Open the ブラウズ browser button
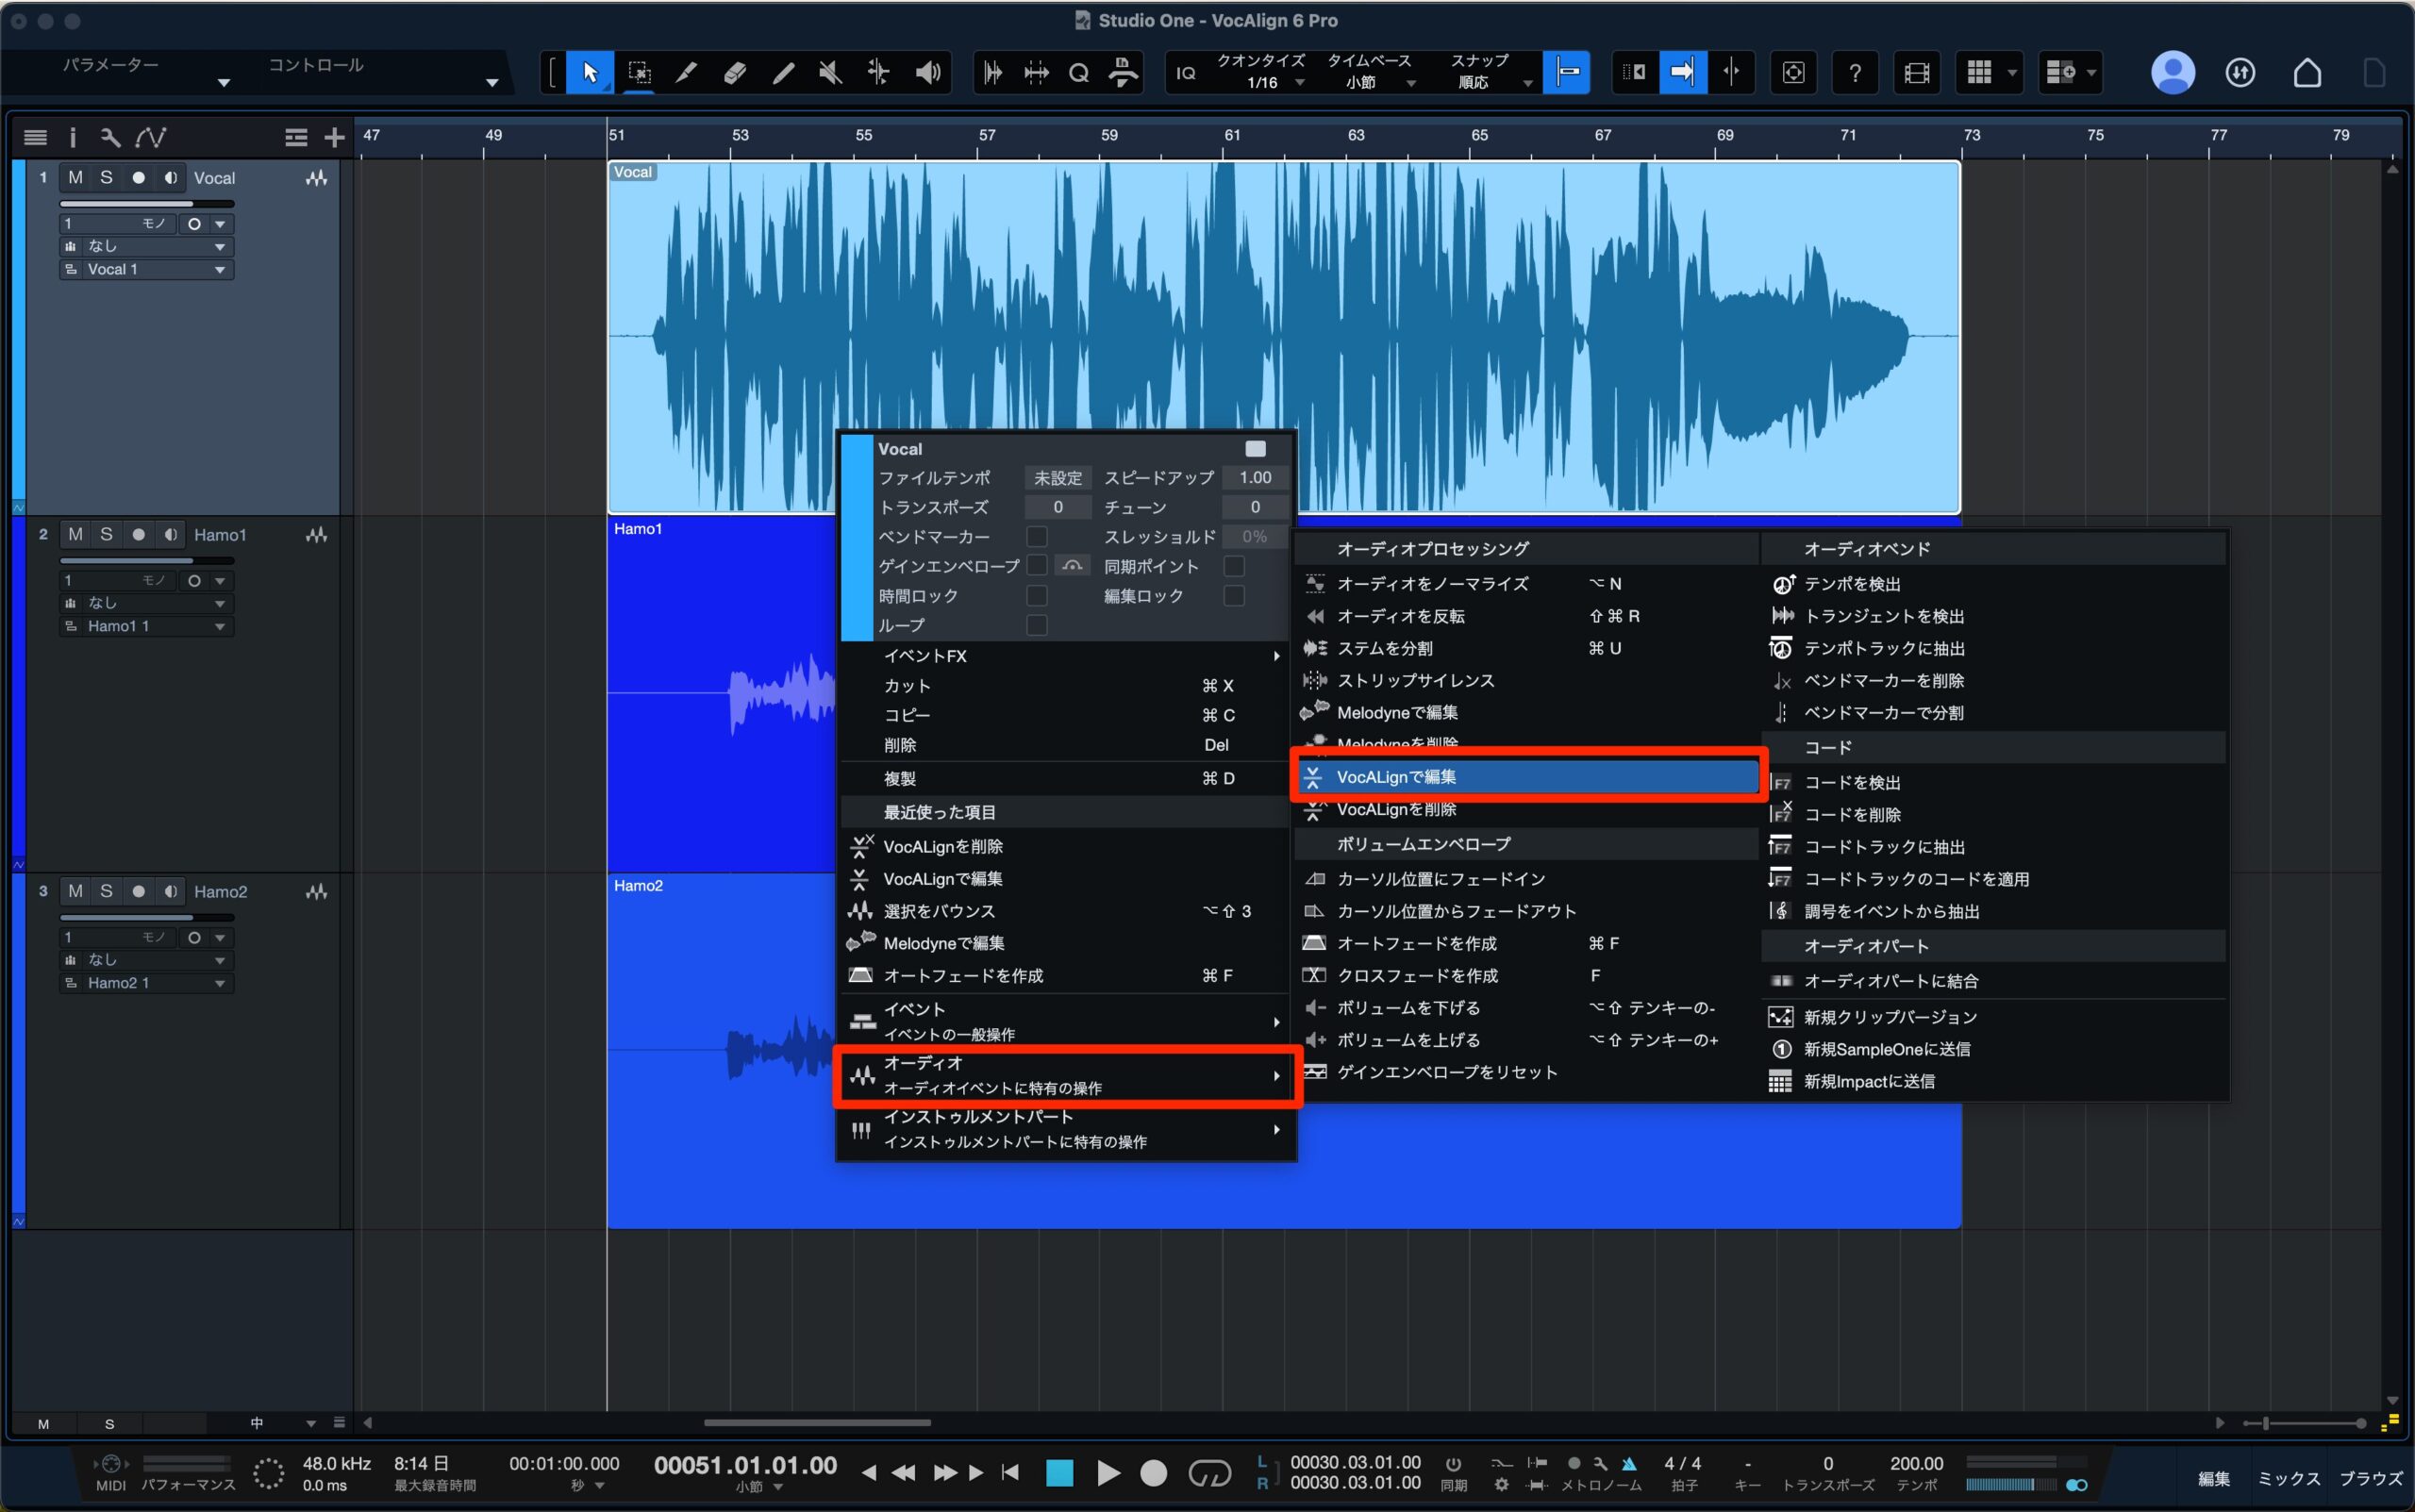Image resolution: width=2415 pixels, height=1512 pixels. (x=2370, y=1478)
